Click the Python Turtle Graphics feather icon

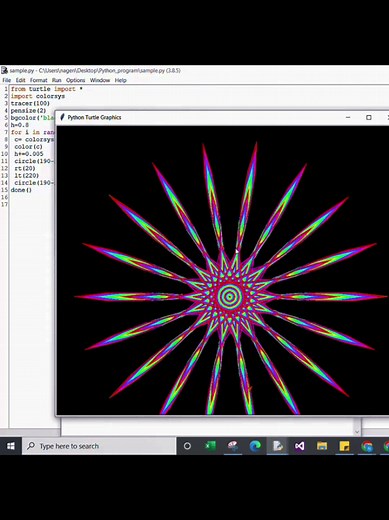pos(62,117)
